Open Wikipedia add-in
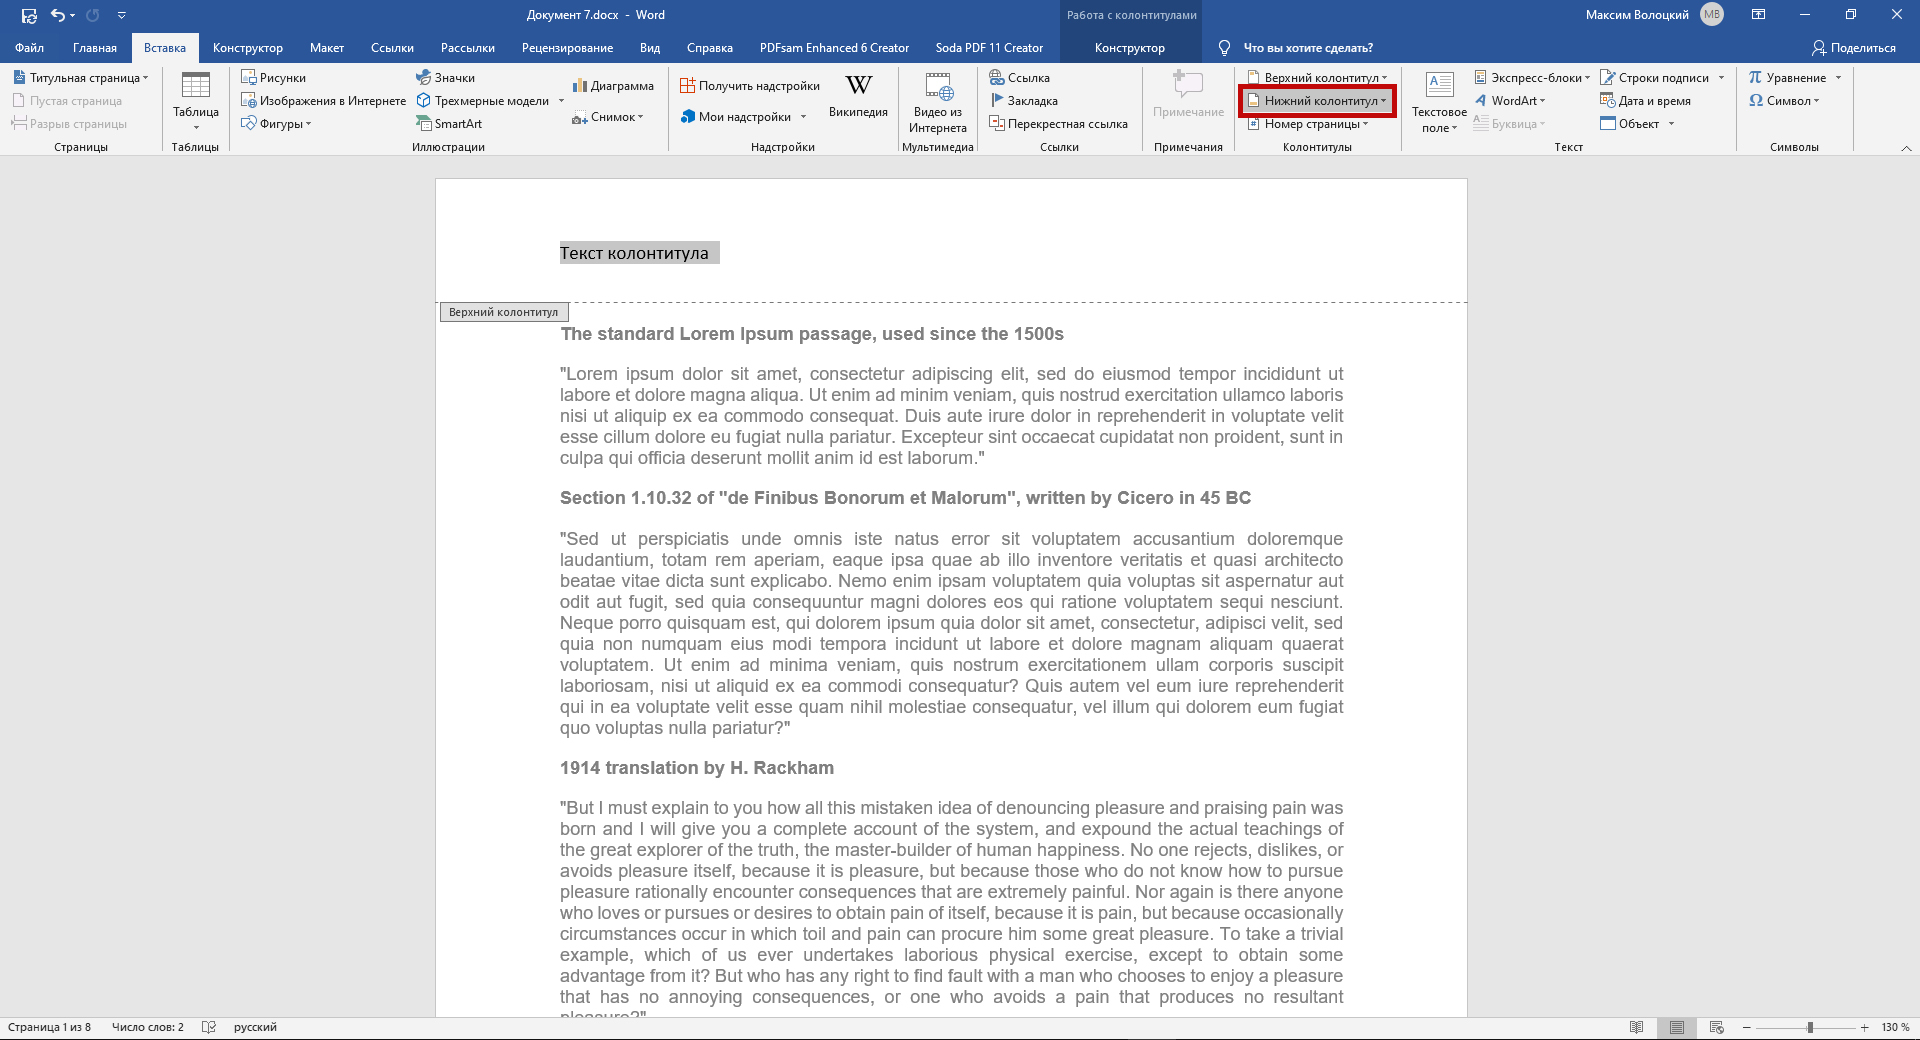Screen dimensions: 1920x1040 (858, 96)
